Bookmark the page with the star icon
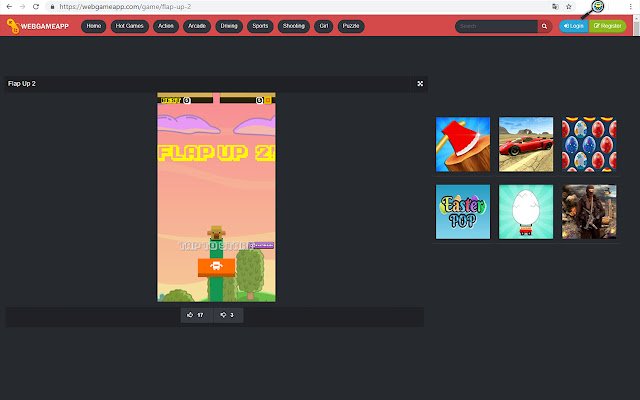The width and height of the screenshot is (640, 400). coord(569,7)
